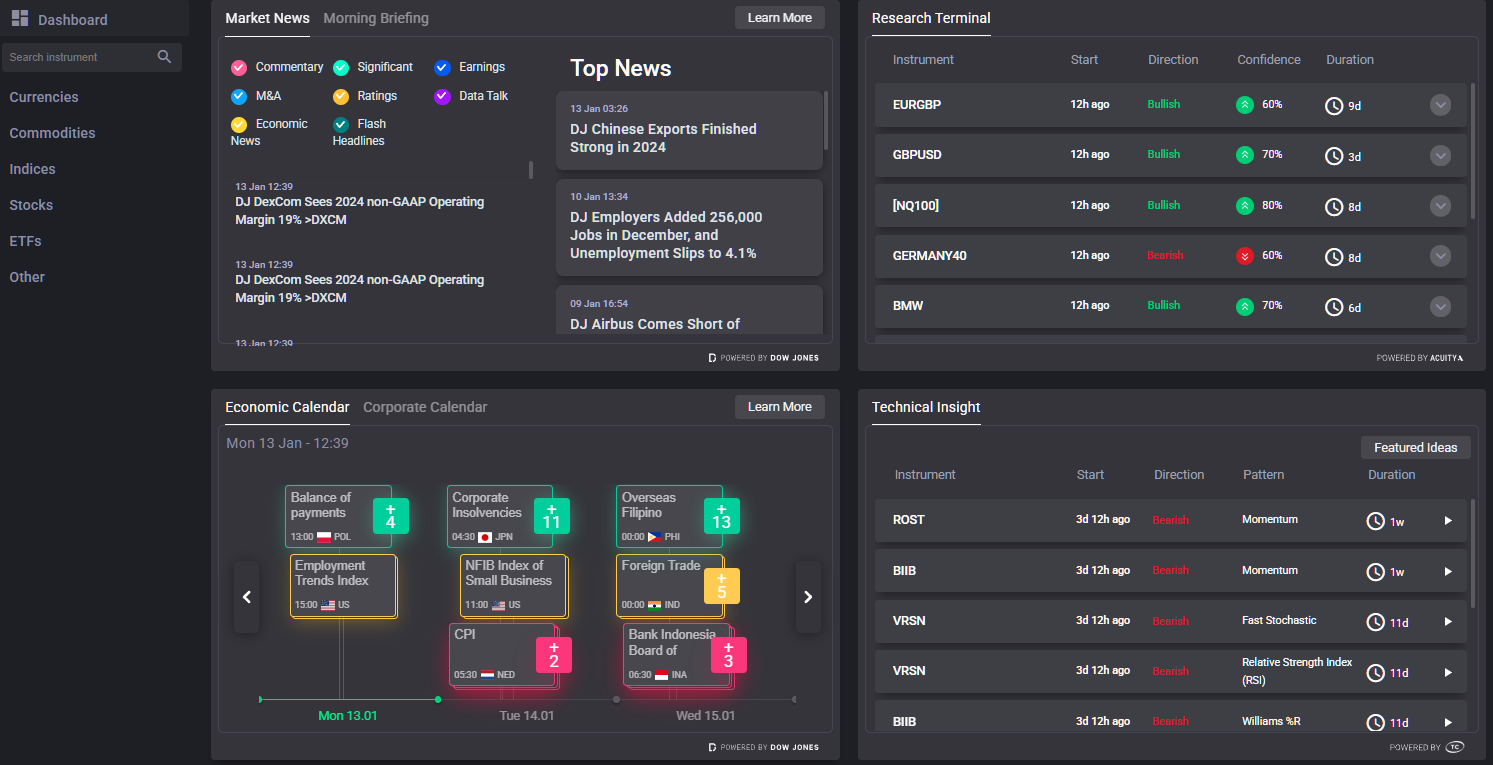The width and height of the screenshot is (1493, 765).
Task: Expand the ROST momentum insight details
Action: (x=1447, y=520)
